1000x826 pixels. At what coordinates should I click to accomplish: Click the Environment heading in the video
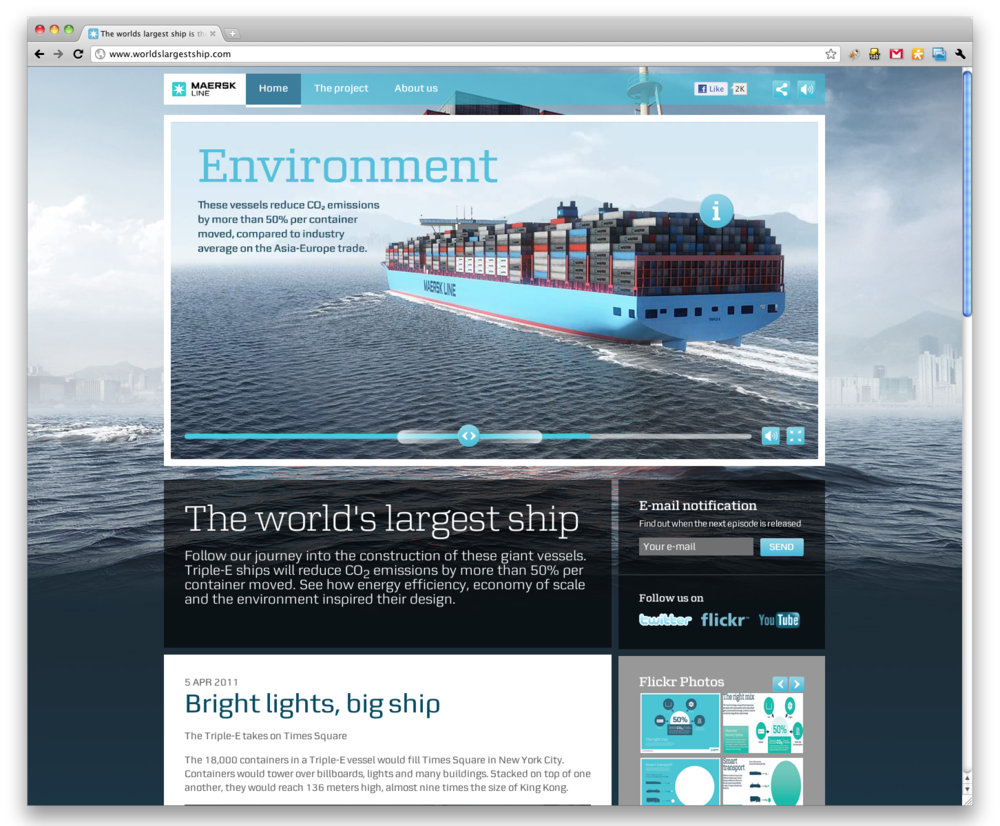pos(348,166)
